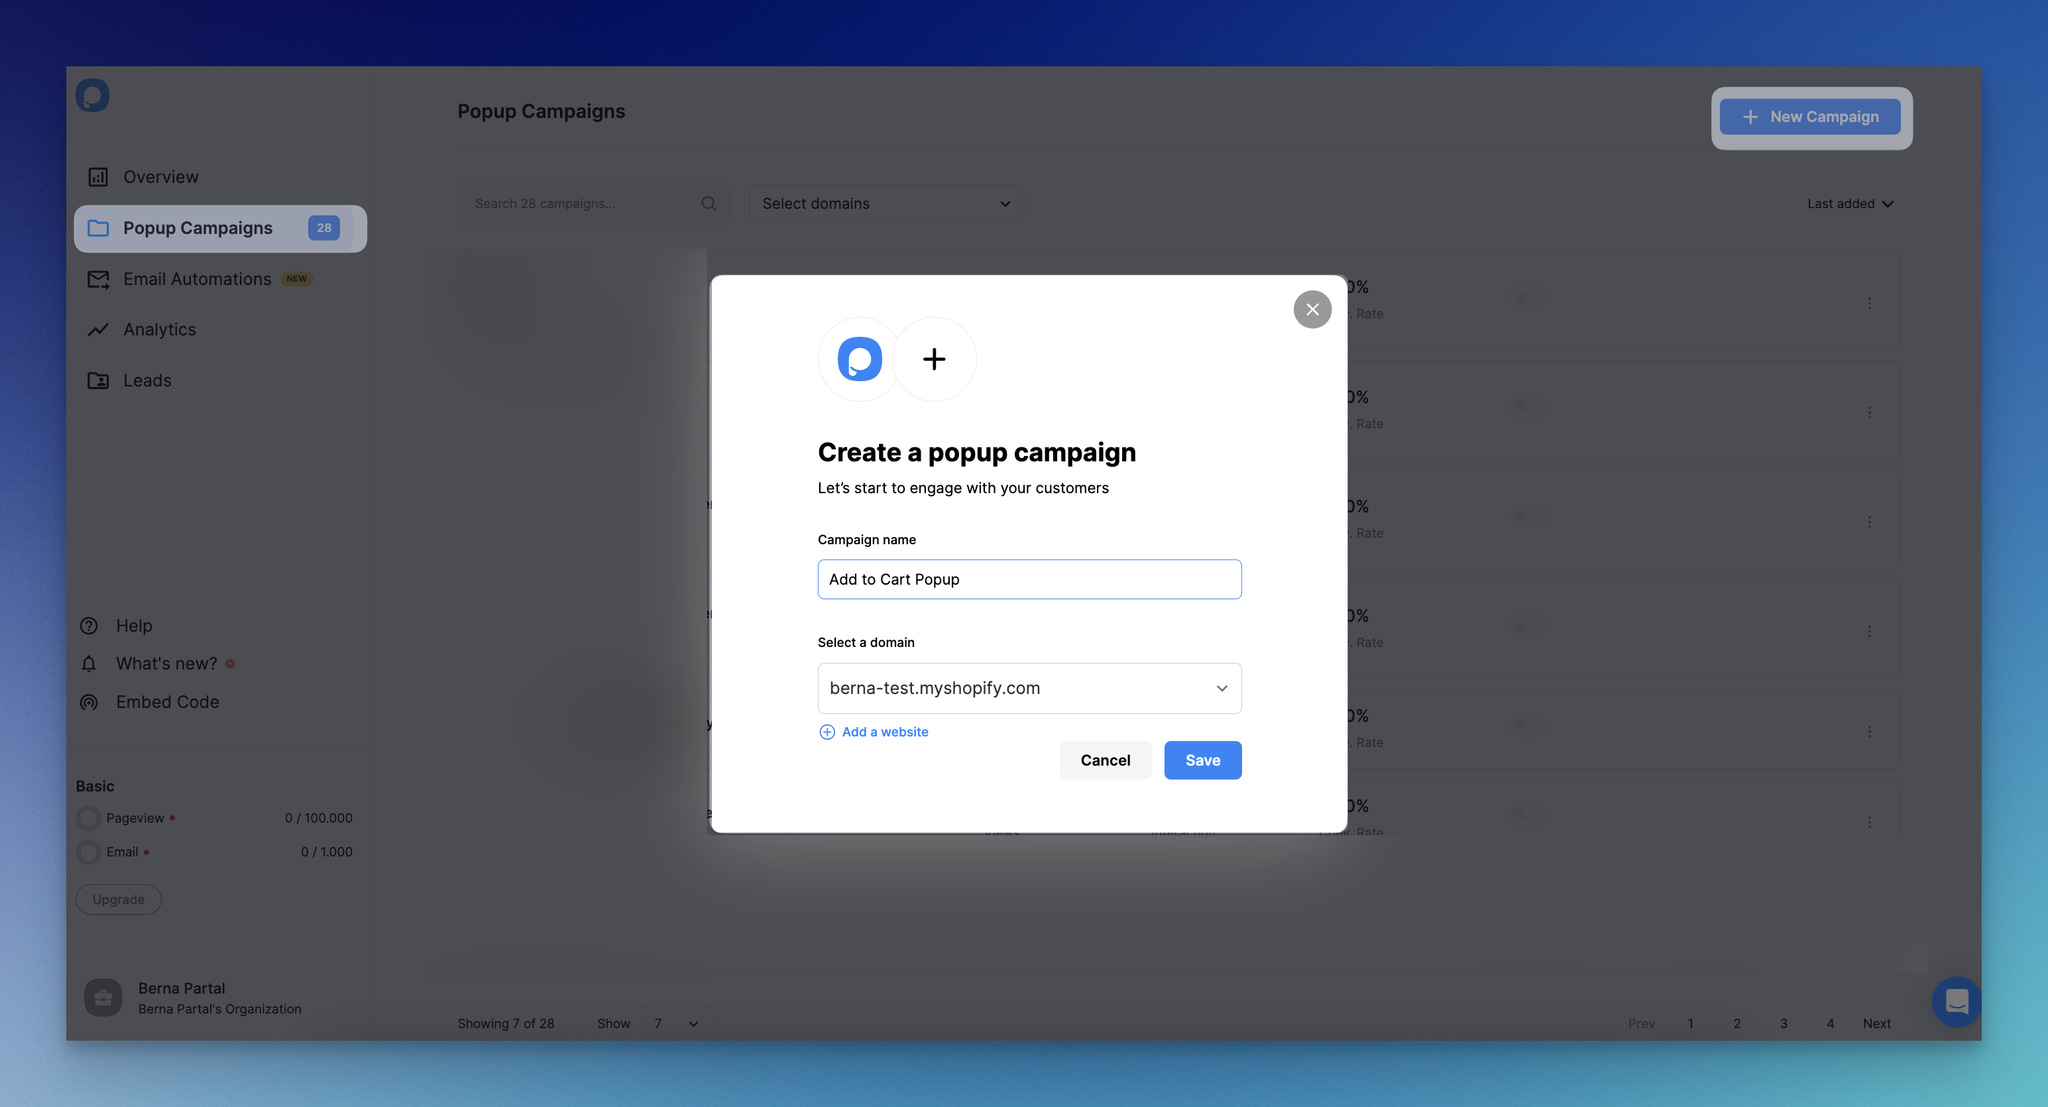Enable the New Campaign button
2048x1107 pixels.
click(x=1810, y=117)
